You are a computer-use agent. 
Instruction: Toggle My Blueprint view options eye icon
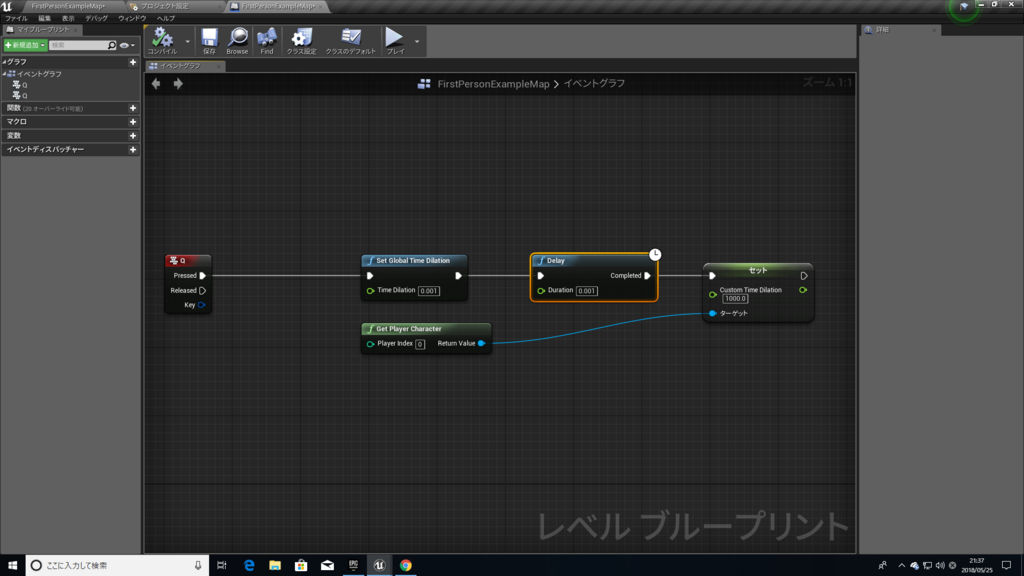(x=127, y=46)
